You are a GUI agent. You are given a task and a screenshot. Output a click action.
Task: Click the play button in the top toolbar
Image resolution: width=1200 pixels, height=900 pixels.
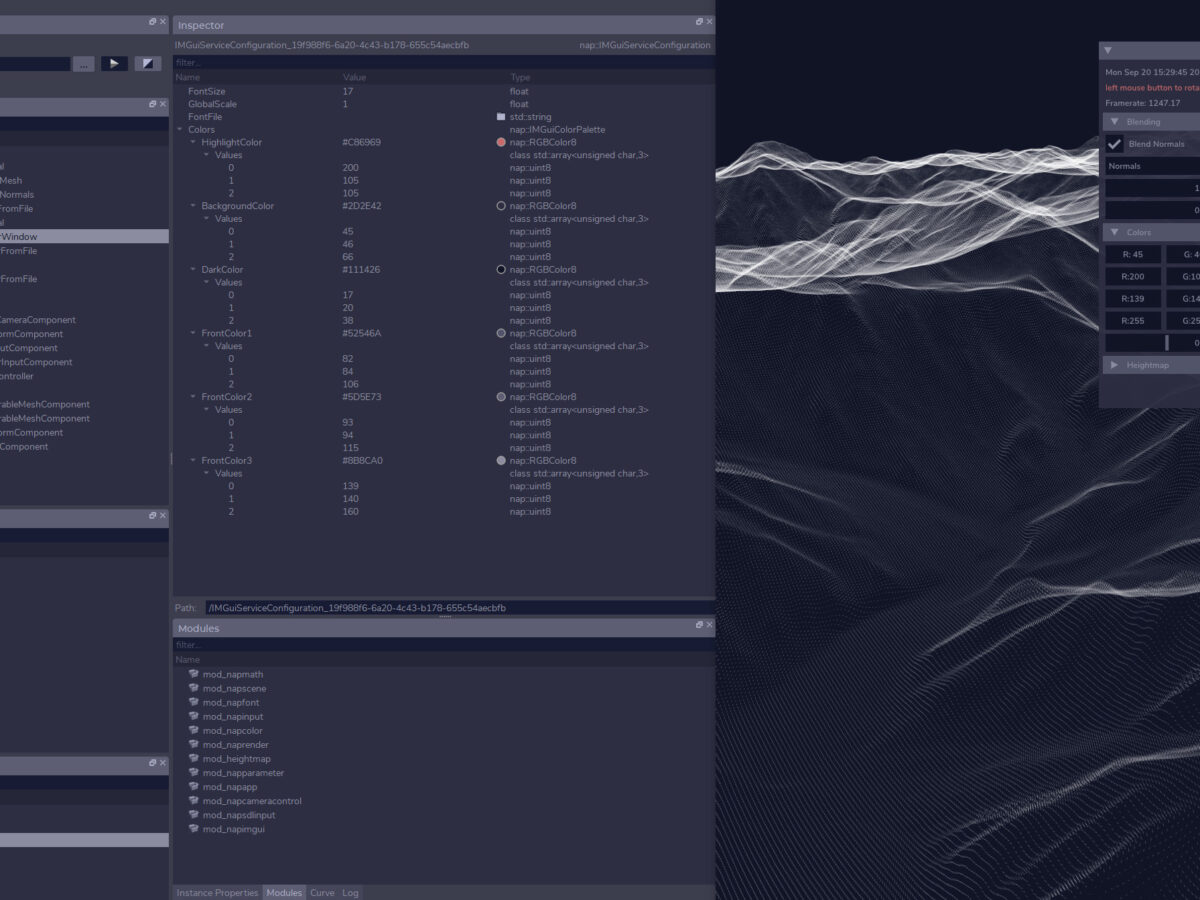click(114, 63)
